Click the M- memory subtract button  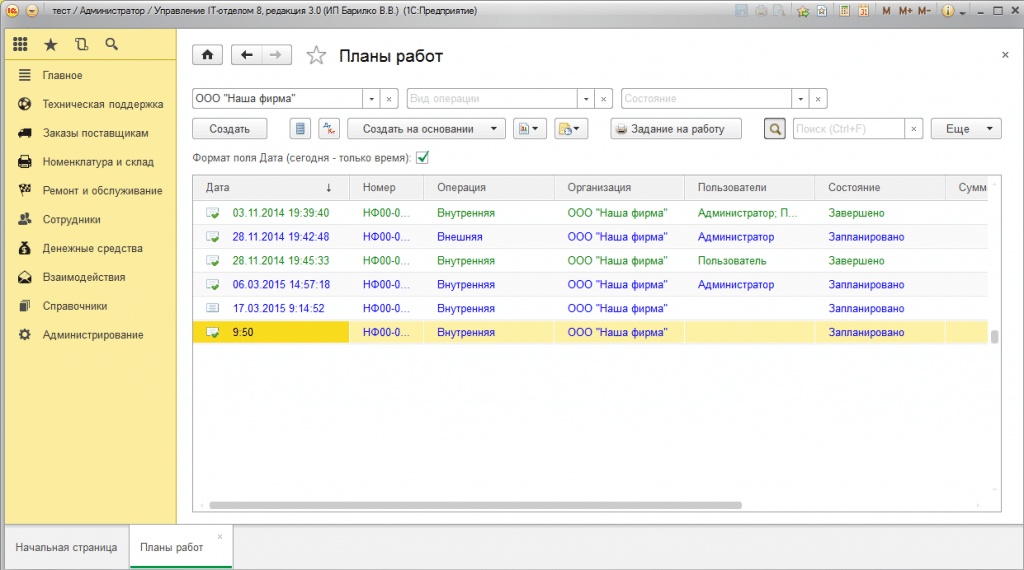(924, 10)
